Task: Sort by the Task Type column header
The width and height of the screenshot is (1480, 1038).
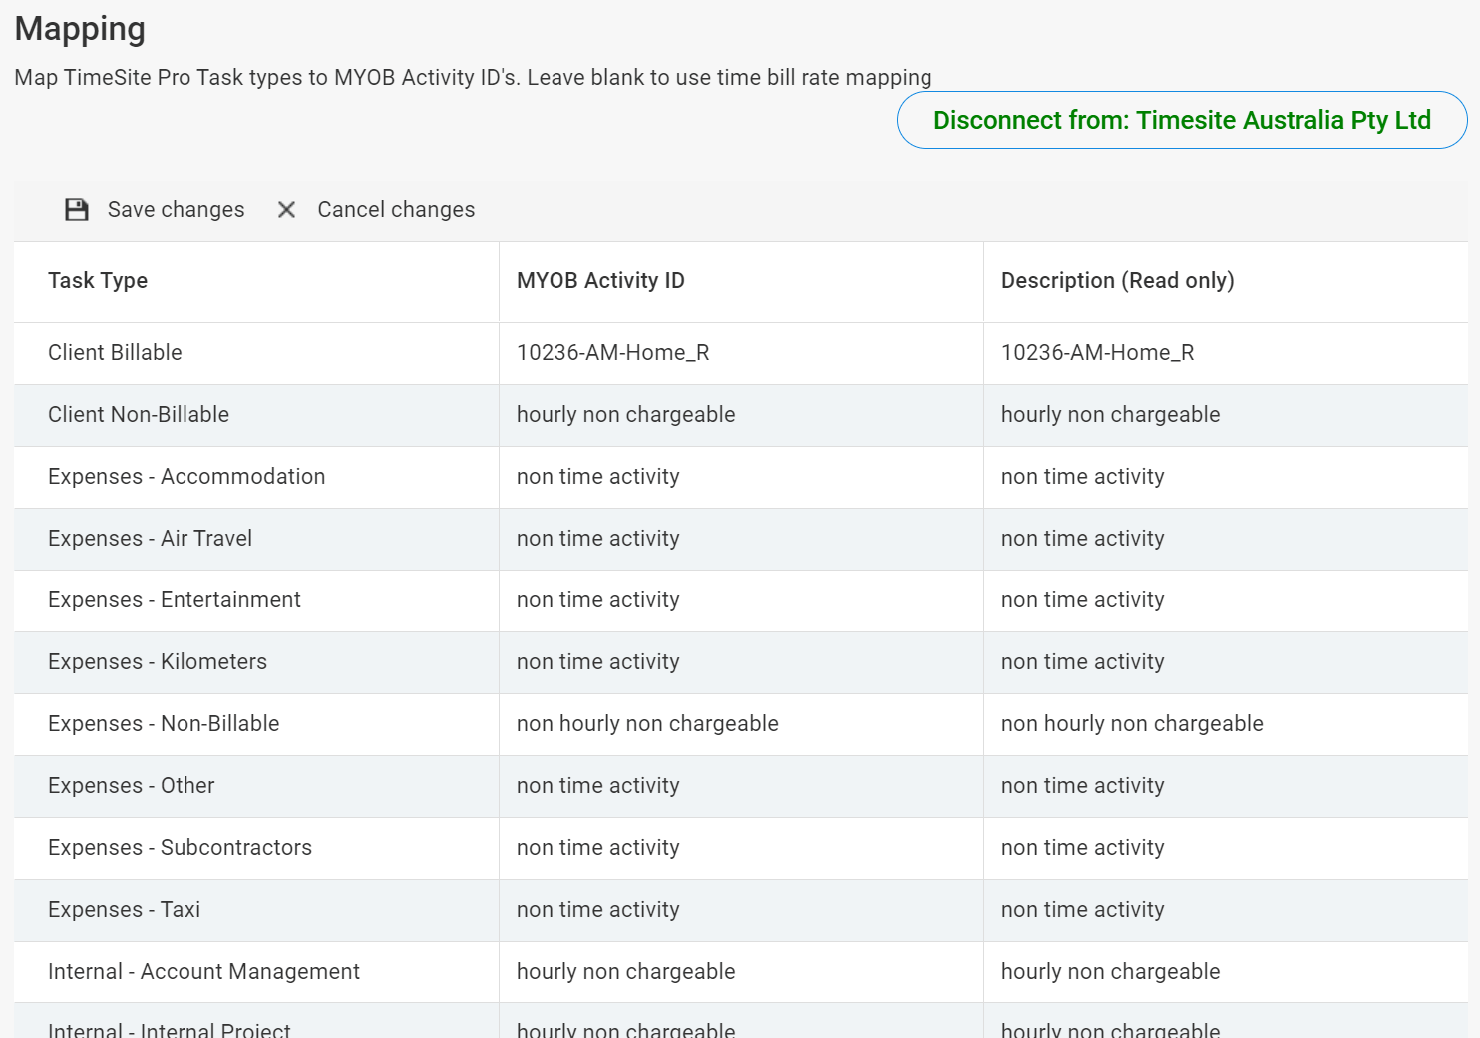Action: coord(98,281)
